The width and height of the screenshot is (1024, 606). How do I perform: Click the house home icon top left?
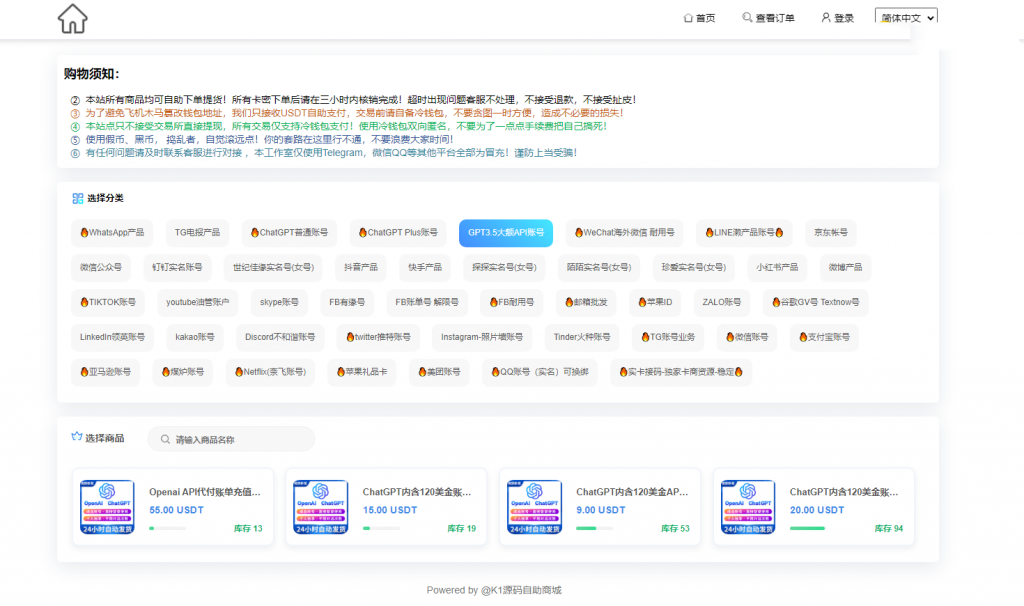pyautogui.click(x=71, y=18)
